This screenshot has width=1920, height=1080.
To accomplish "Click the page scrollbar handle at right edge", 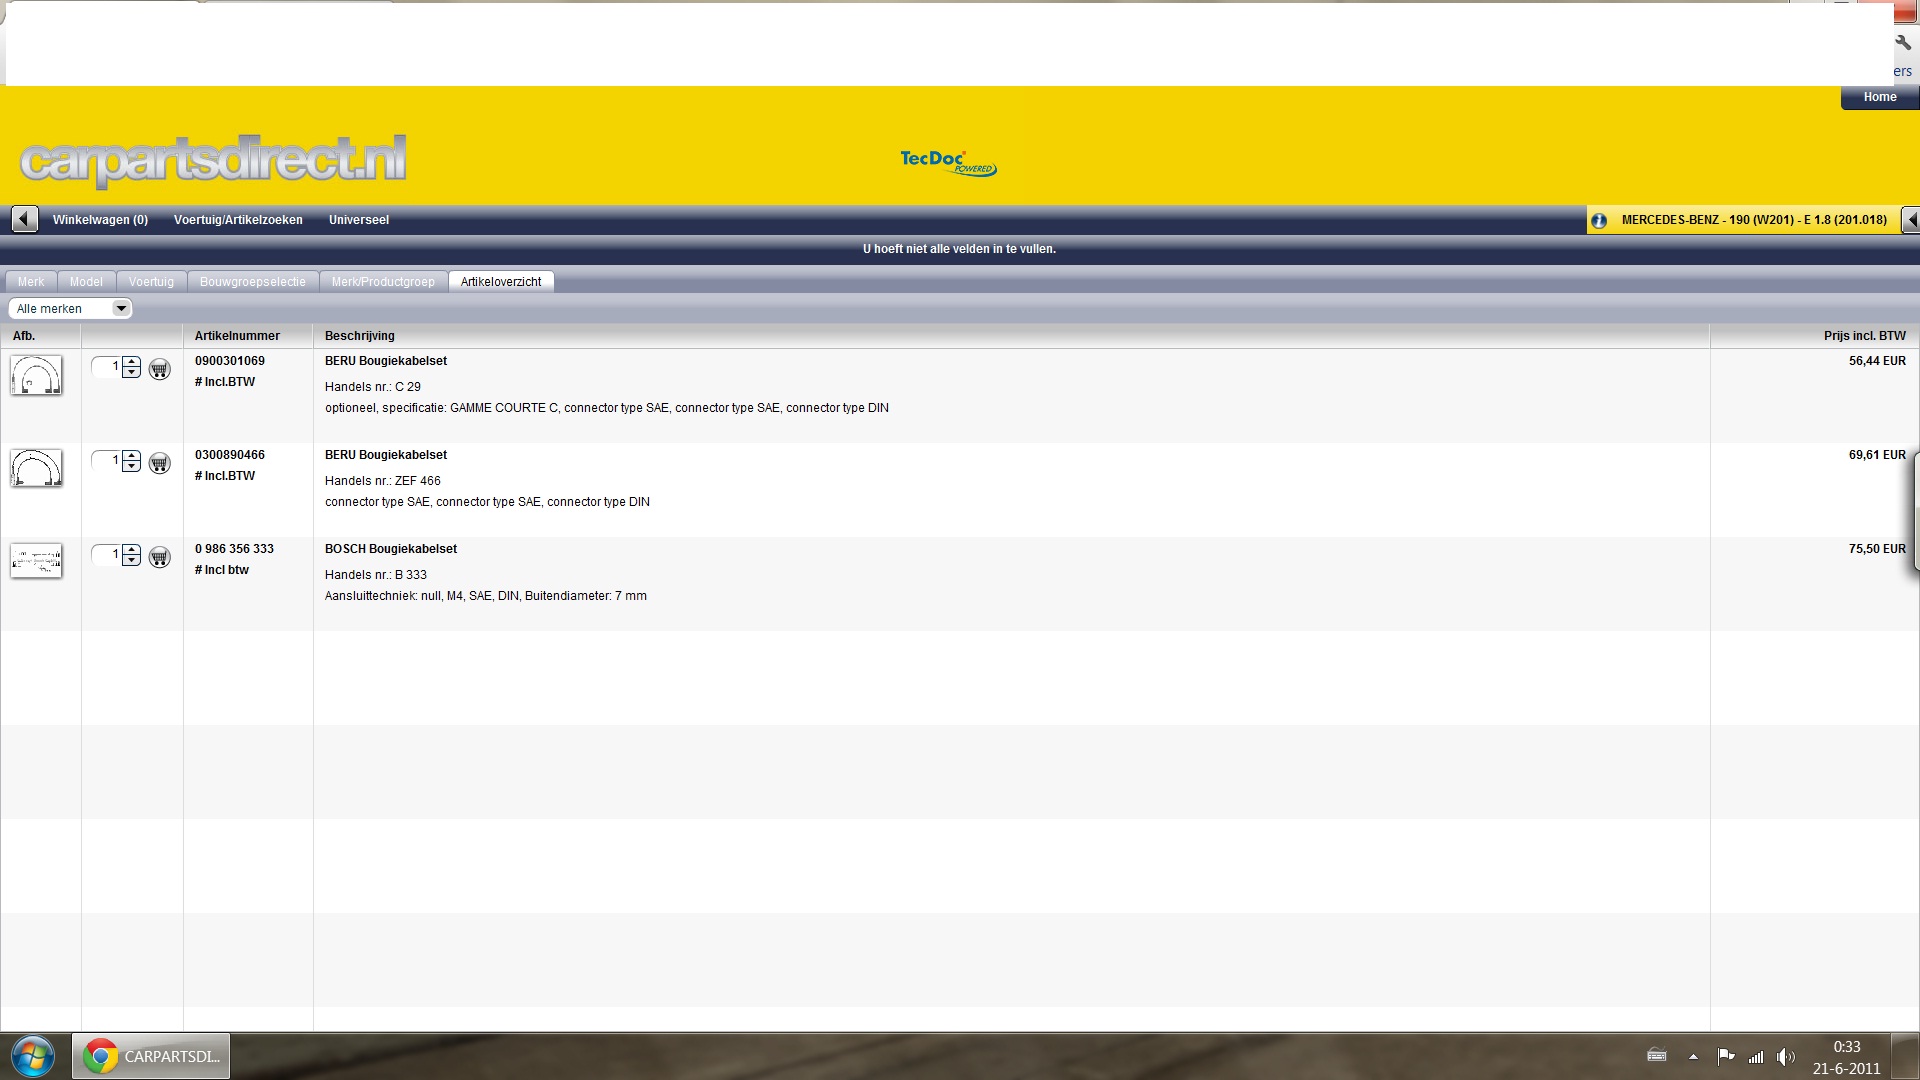I will 1916,510.
